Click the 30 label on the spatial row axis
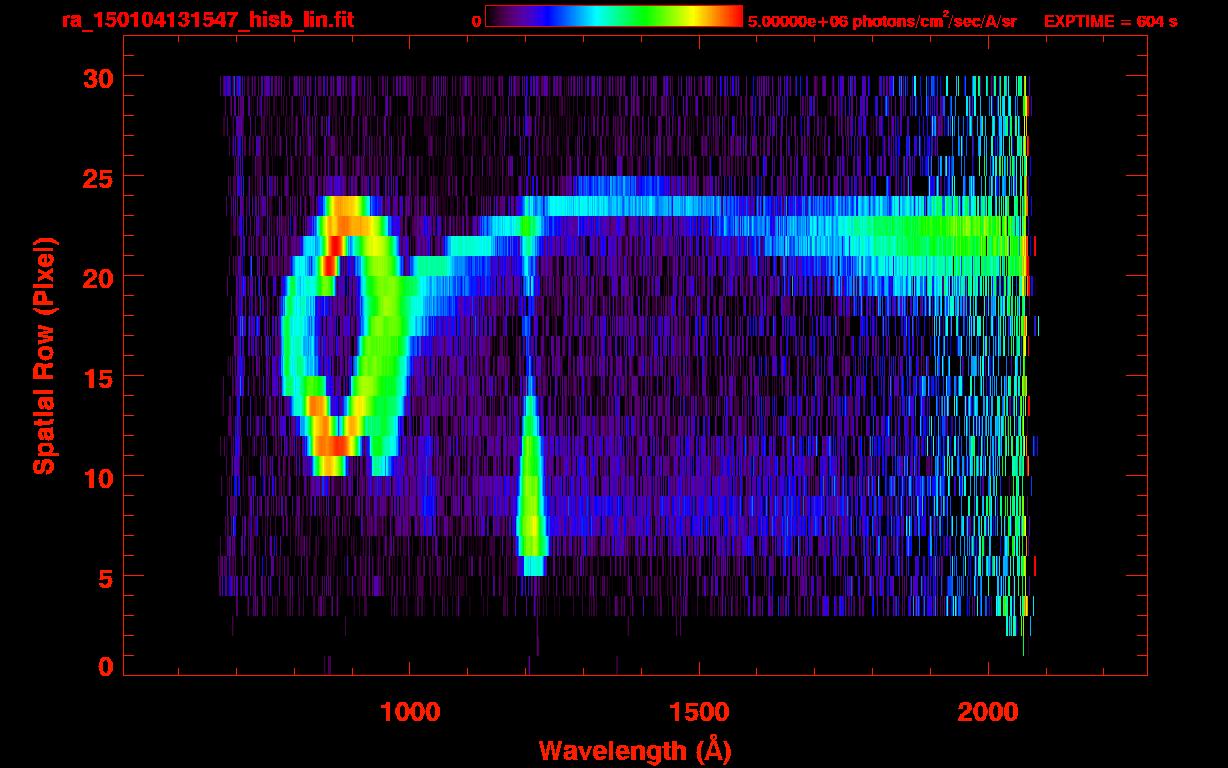The width and height of the screenshot is (1228, 768). point(99,77)
